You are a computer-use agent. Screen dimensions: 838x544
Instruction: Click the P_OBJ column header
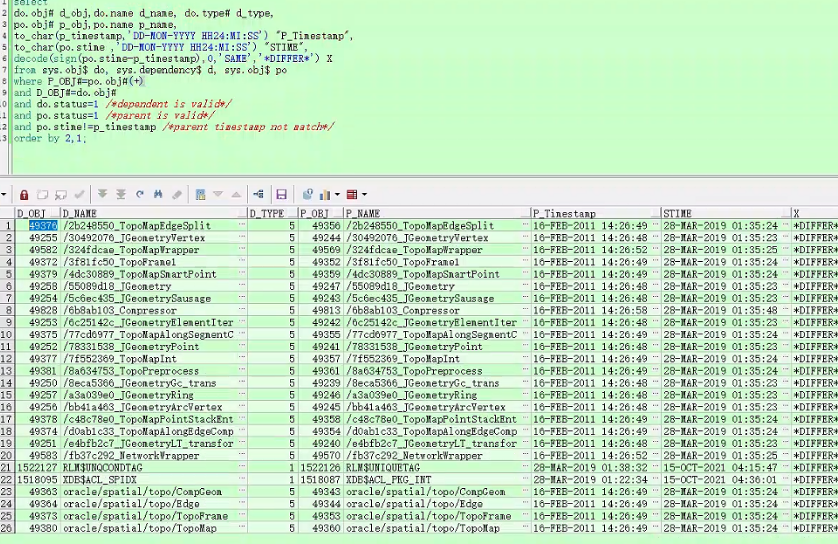point(321,213)
